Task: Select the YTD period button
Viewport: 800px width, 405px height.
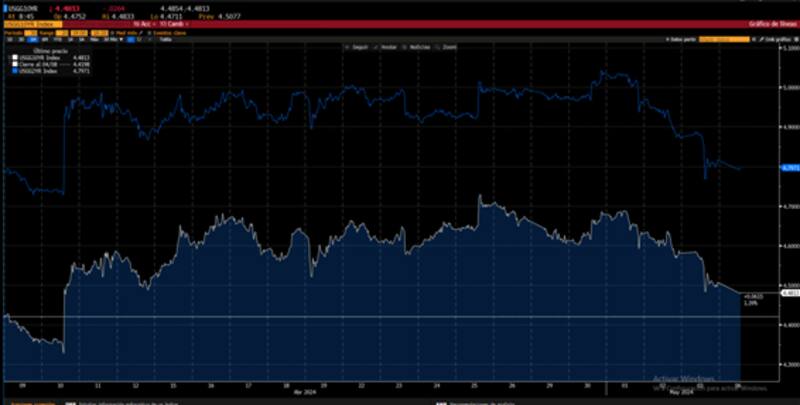Action: click(x=55, y=39)
